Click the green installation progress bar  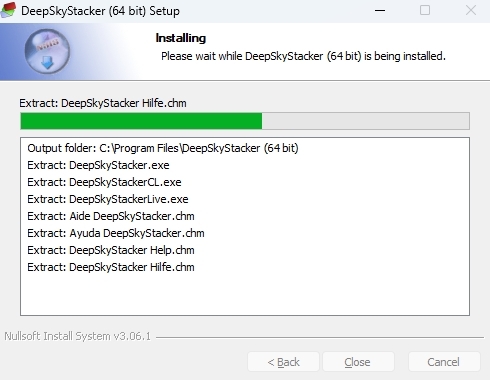(141, 121)
